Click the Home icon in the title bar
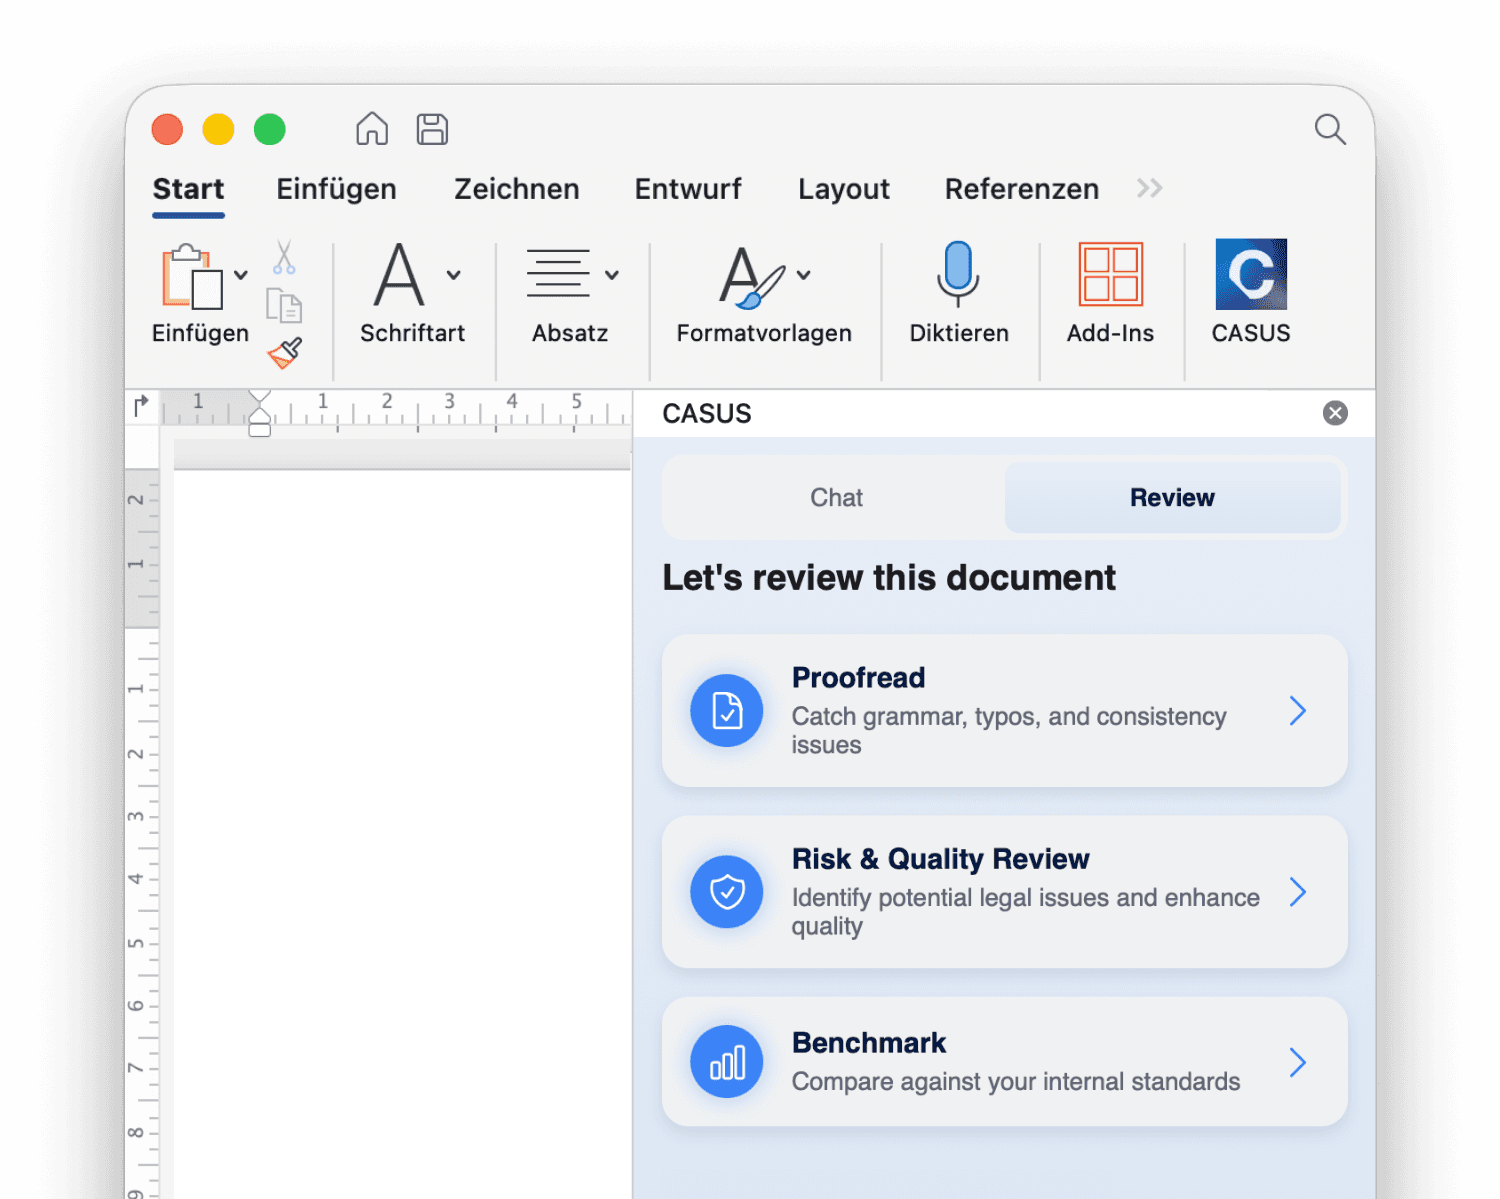Screen dimensions: 1500x1199 tap(371, 129)
